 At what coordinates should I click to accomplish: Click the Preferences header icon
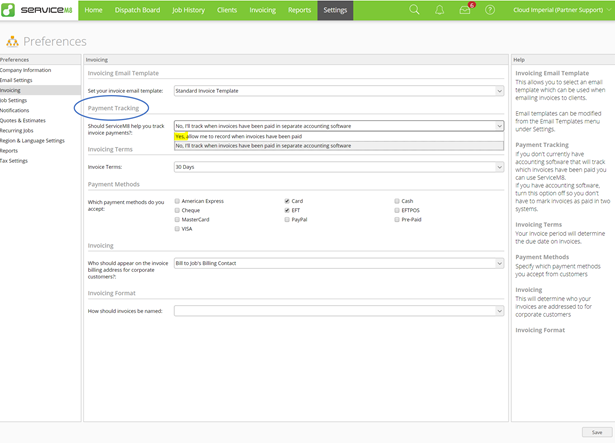tap(12, 42)
